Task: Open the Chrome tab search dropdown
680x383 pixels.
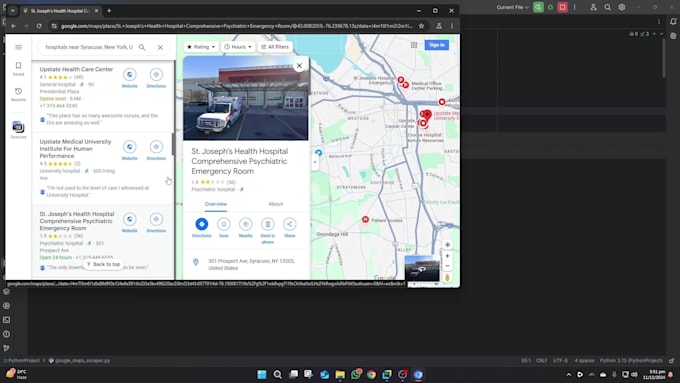Action: click(x=13, y=10)
